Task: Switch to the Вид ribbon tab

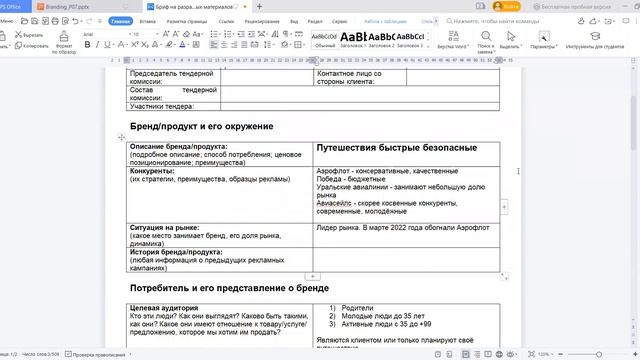Action: coord(294,21)
